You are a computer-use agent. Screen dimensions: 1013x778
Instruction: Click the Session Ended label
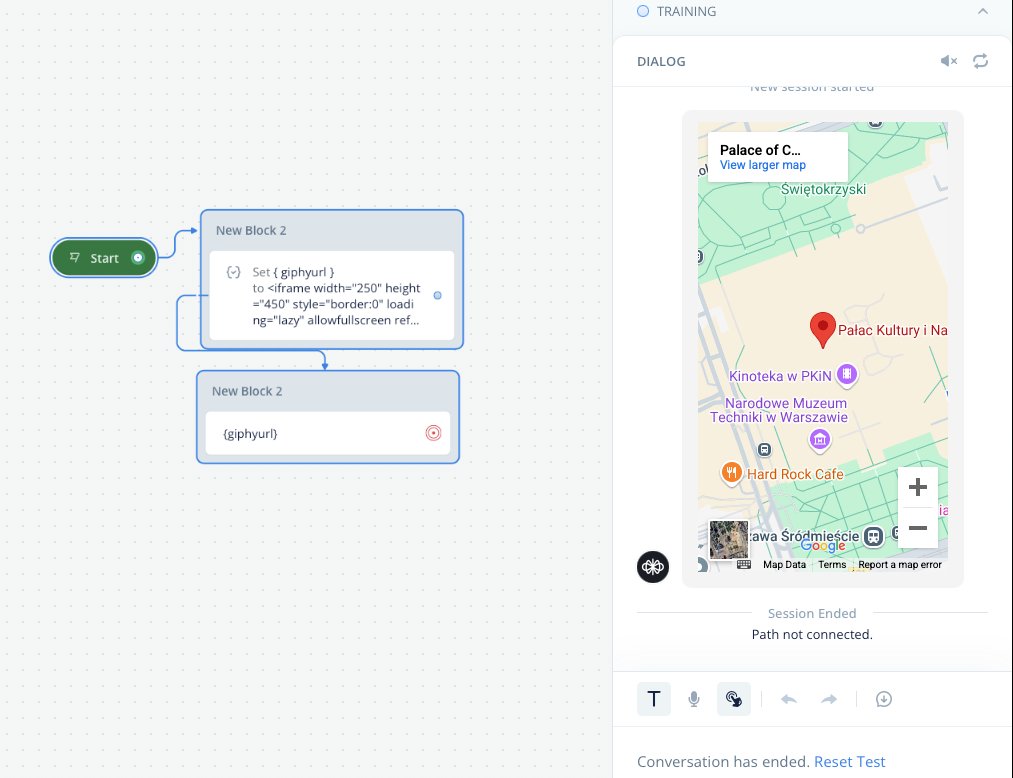coord(812,613)
